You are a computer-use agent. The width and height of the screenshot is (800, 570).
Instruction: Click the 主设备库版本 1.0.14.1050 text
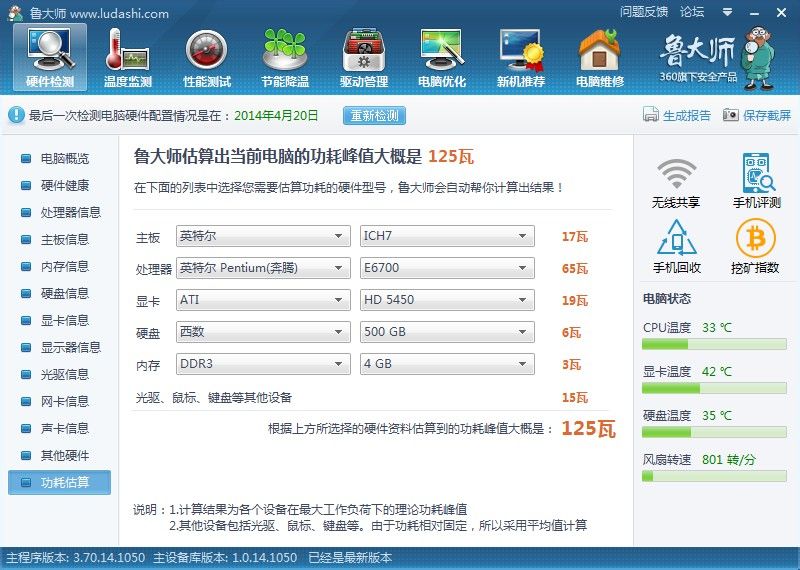(225, 558)
